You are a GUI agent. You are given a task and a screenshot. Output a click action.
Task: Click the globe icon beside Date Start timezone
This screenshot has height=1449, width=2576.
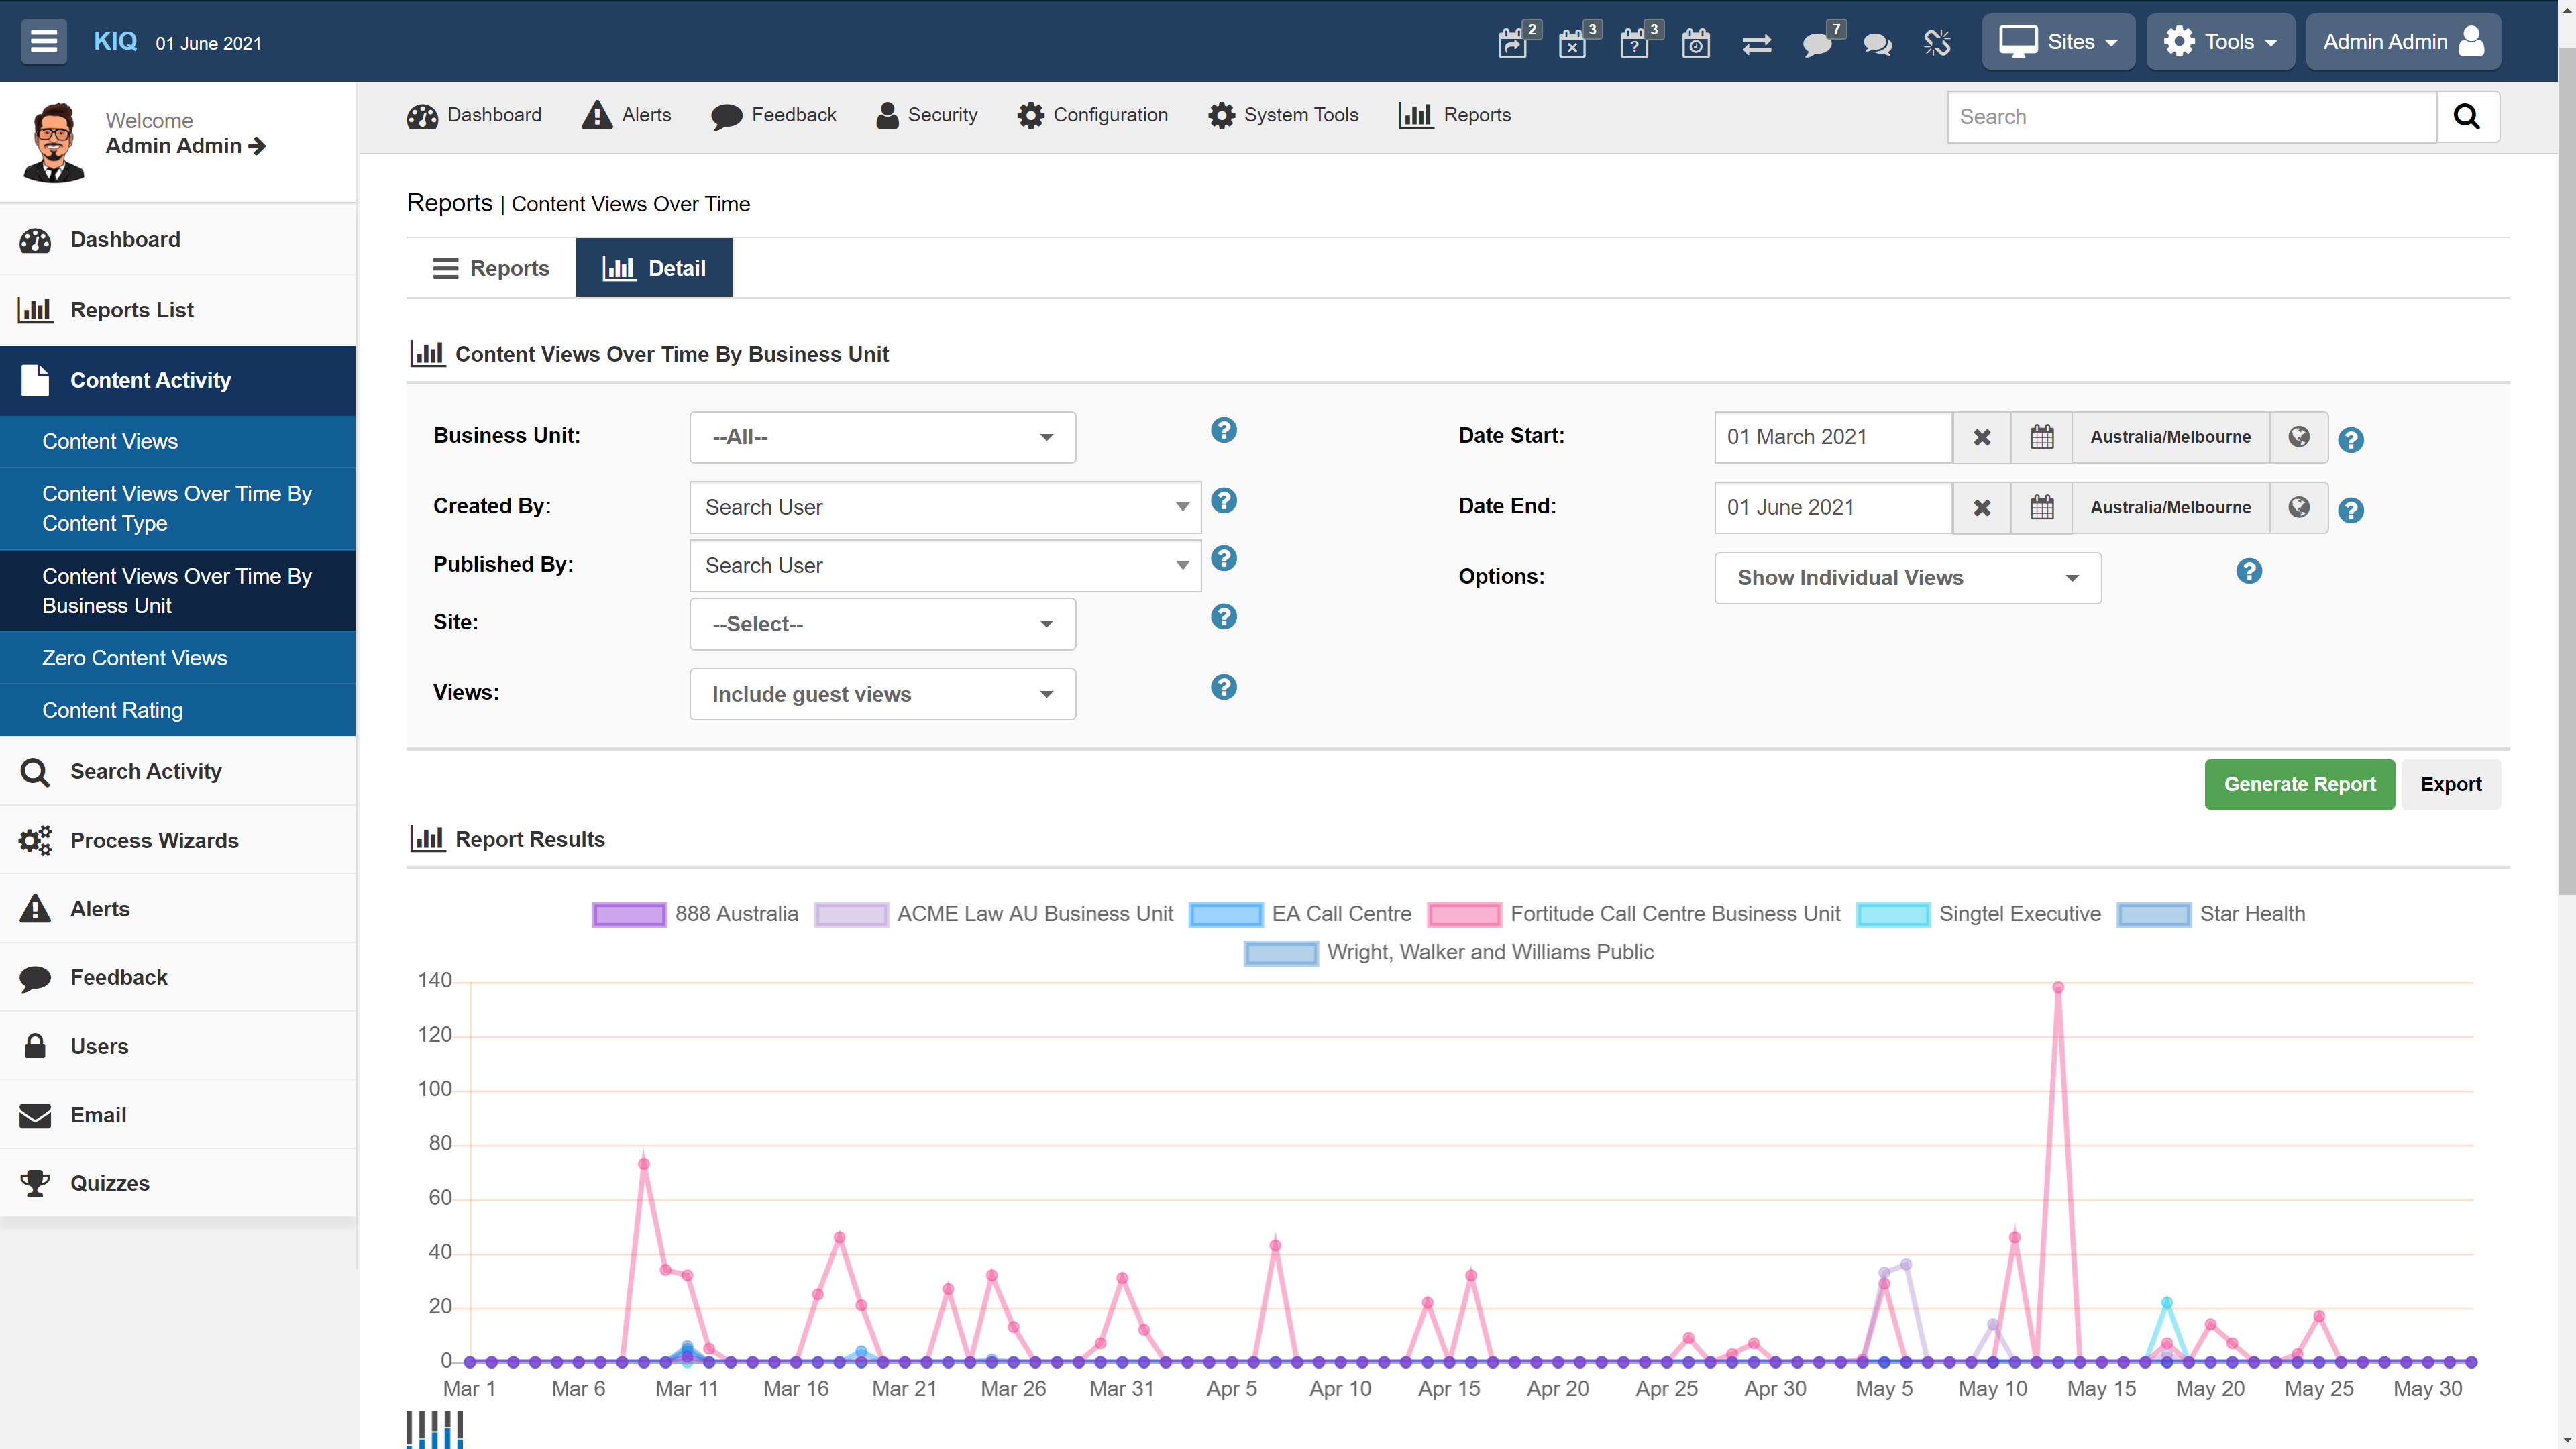2298,437
